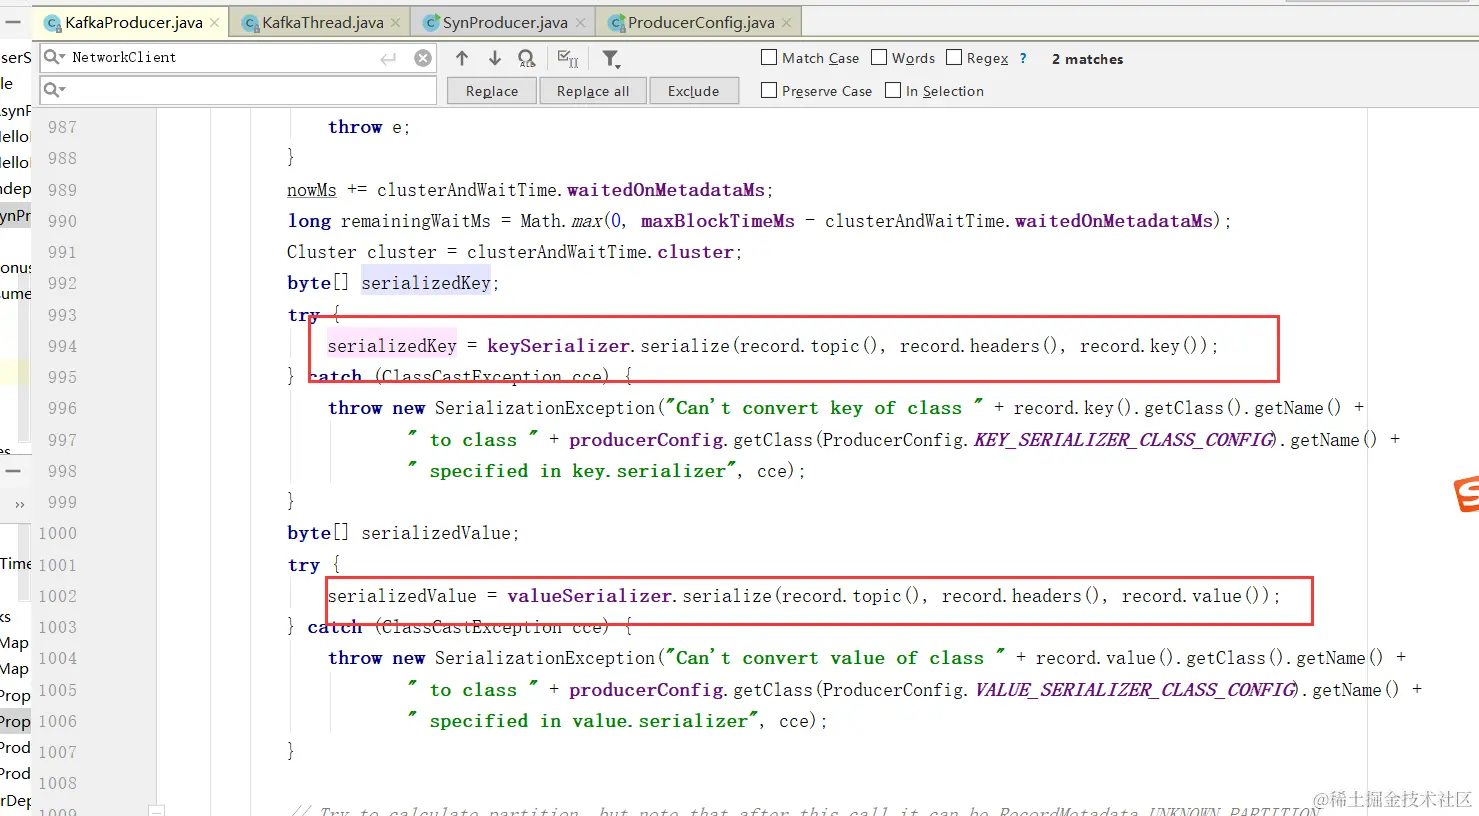Screen dimensions: 1479x816
Task: Click the Replace button
Action: tap(492, 91)
